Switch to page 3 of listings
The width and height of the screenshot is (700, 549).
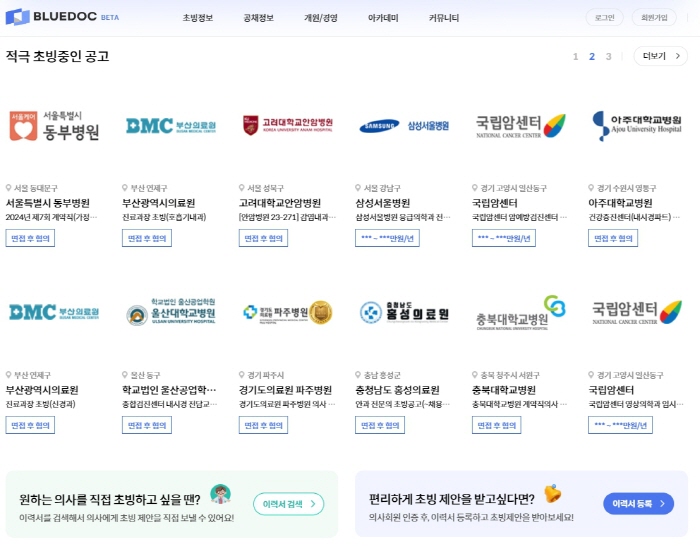(608, 56)
